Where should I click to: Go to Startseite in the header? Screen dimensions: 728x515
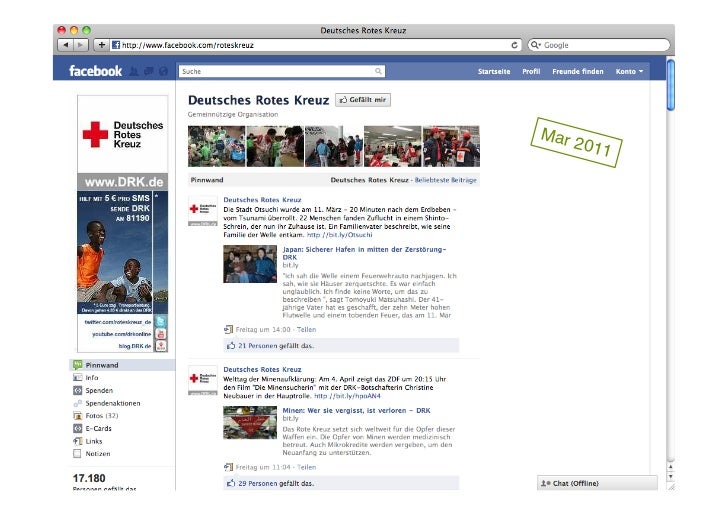494,72
